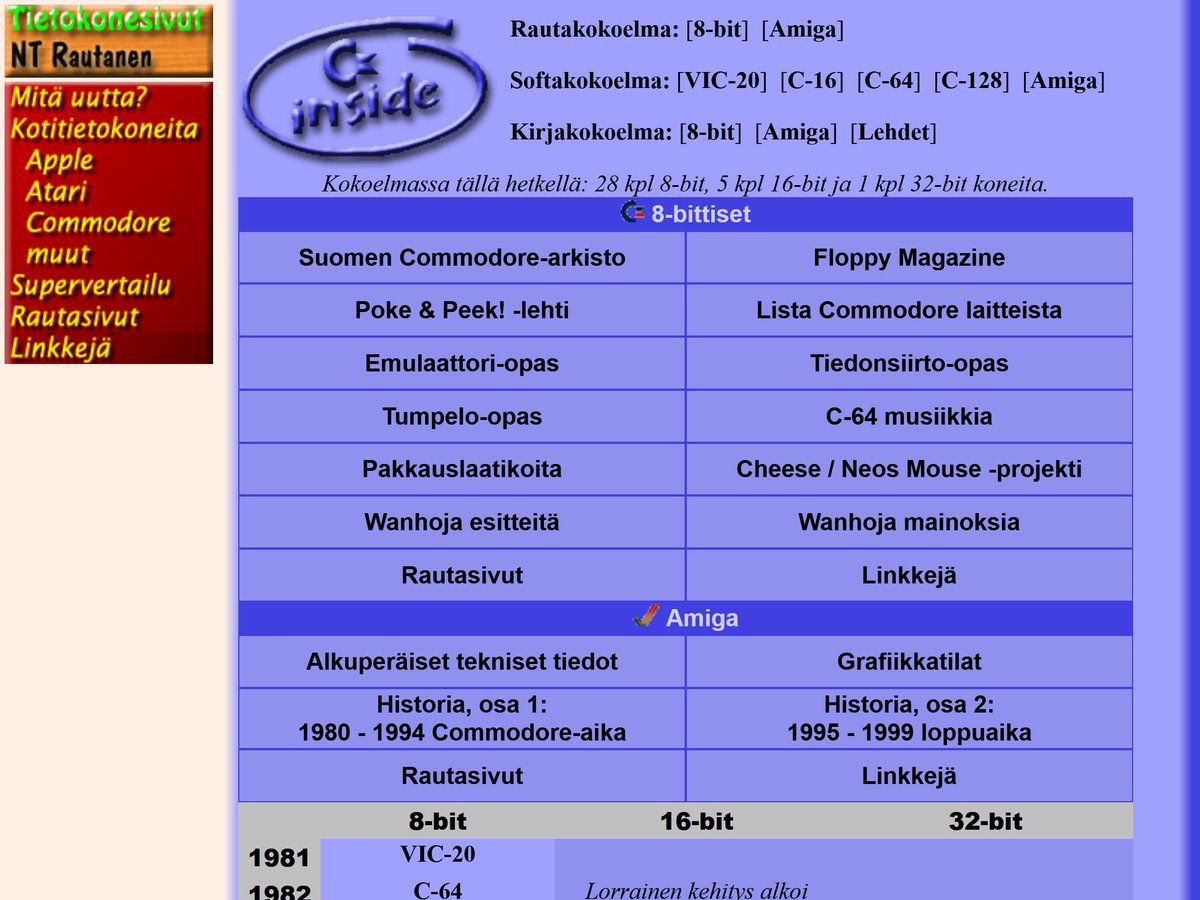Open Rautasivut in the 8-bittiset section
Image resolution: width=1200 pixels, height=900 pixels.
[462, 575]
